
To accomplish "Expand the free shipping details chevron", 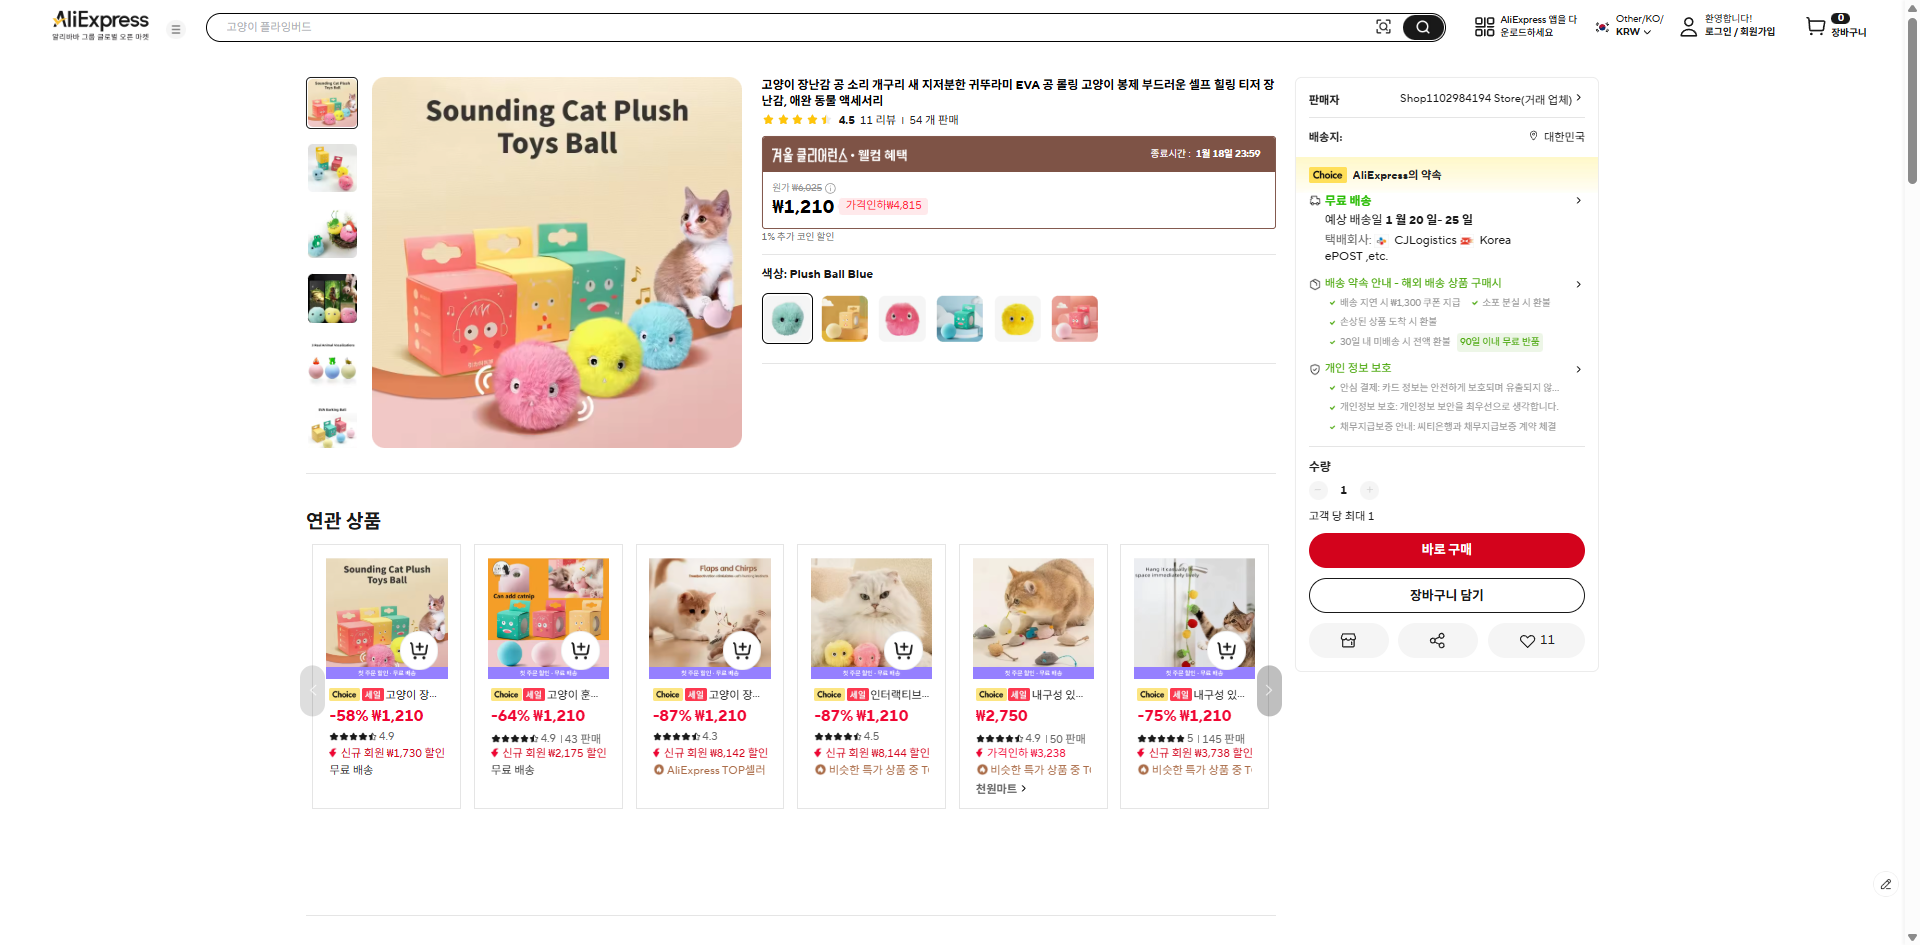I will pyautogui.click(x=1578, y=201).
